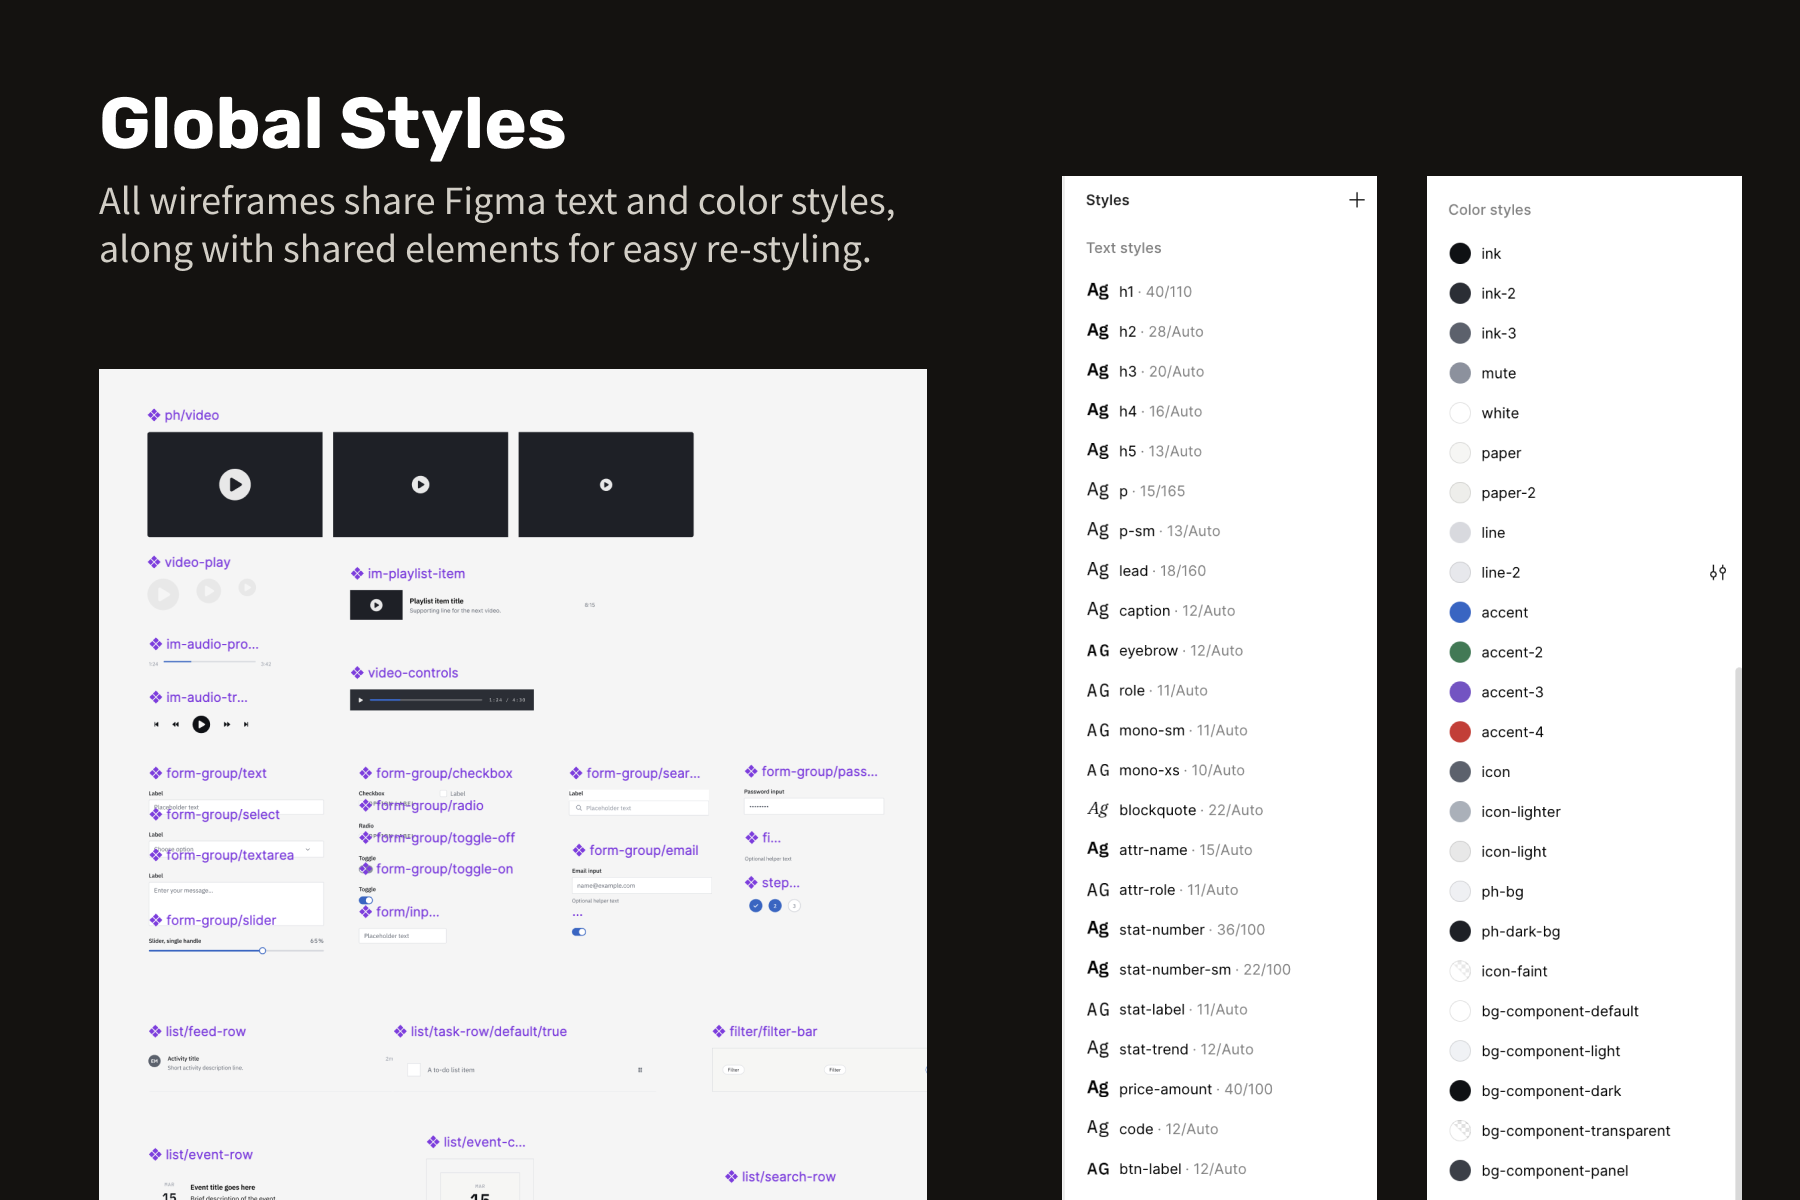
Task: Play the medium ph/video placeholder
Action: coord(421,485)
